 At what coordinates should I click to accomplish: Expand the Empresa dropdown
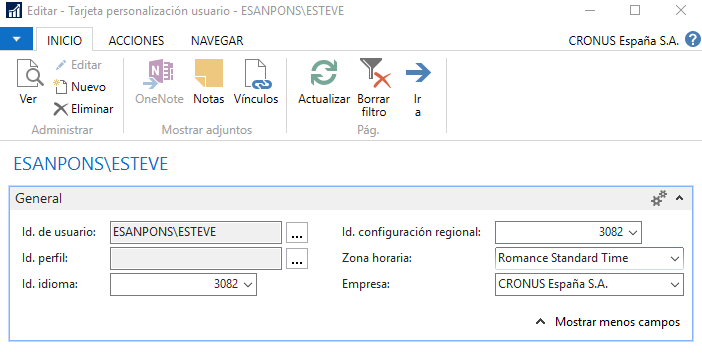tap(675, 284)
